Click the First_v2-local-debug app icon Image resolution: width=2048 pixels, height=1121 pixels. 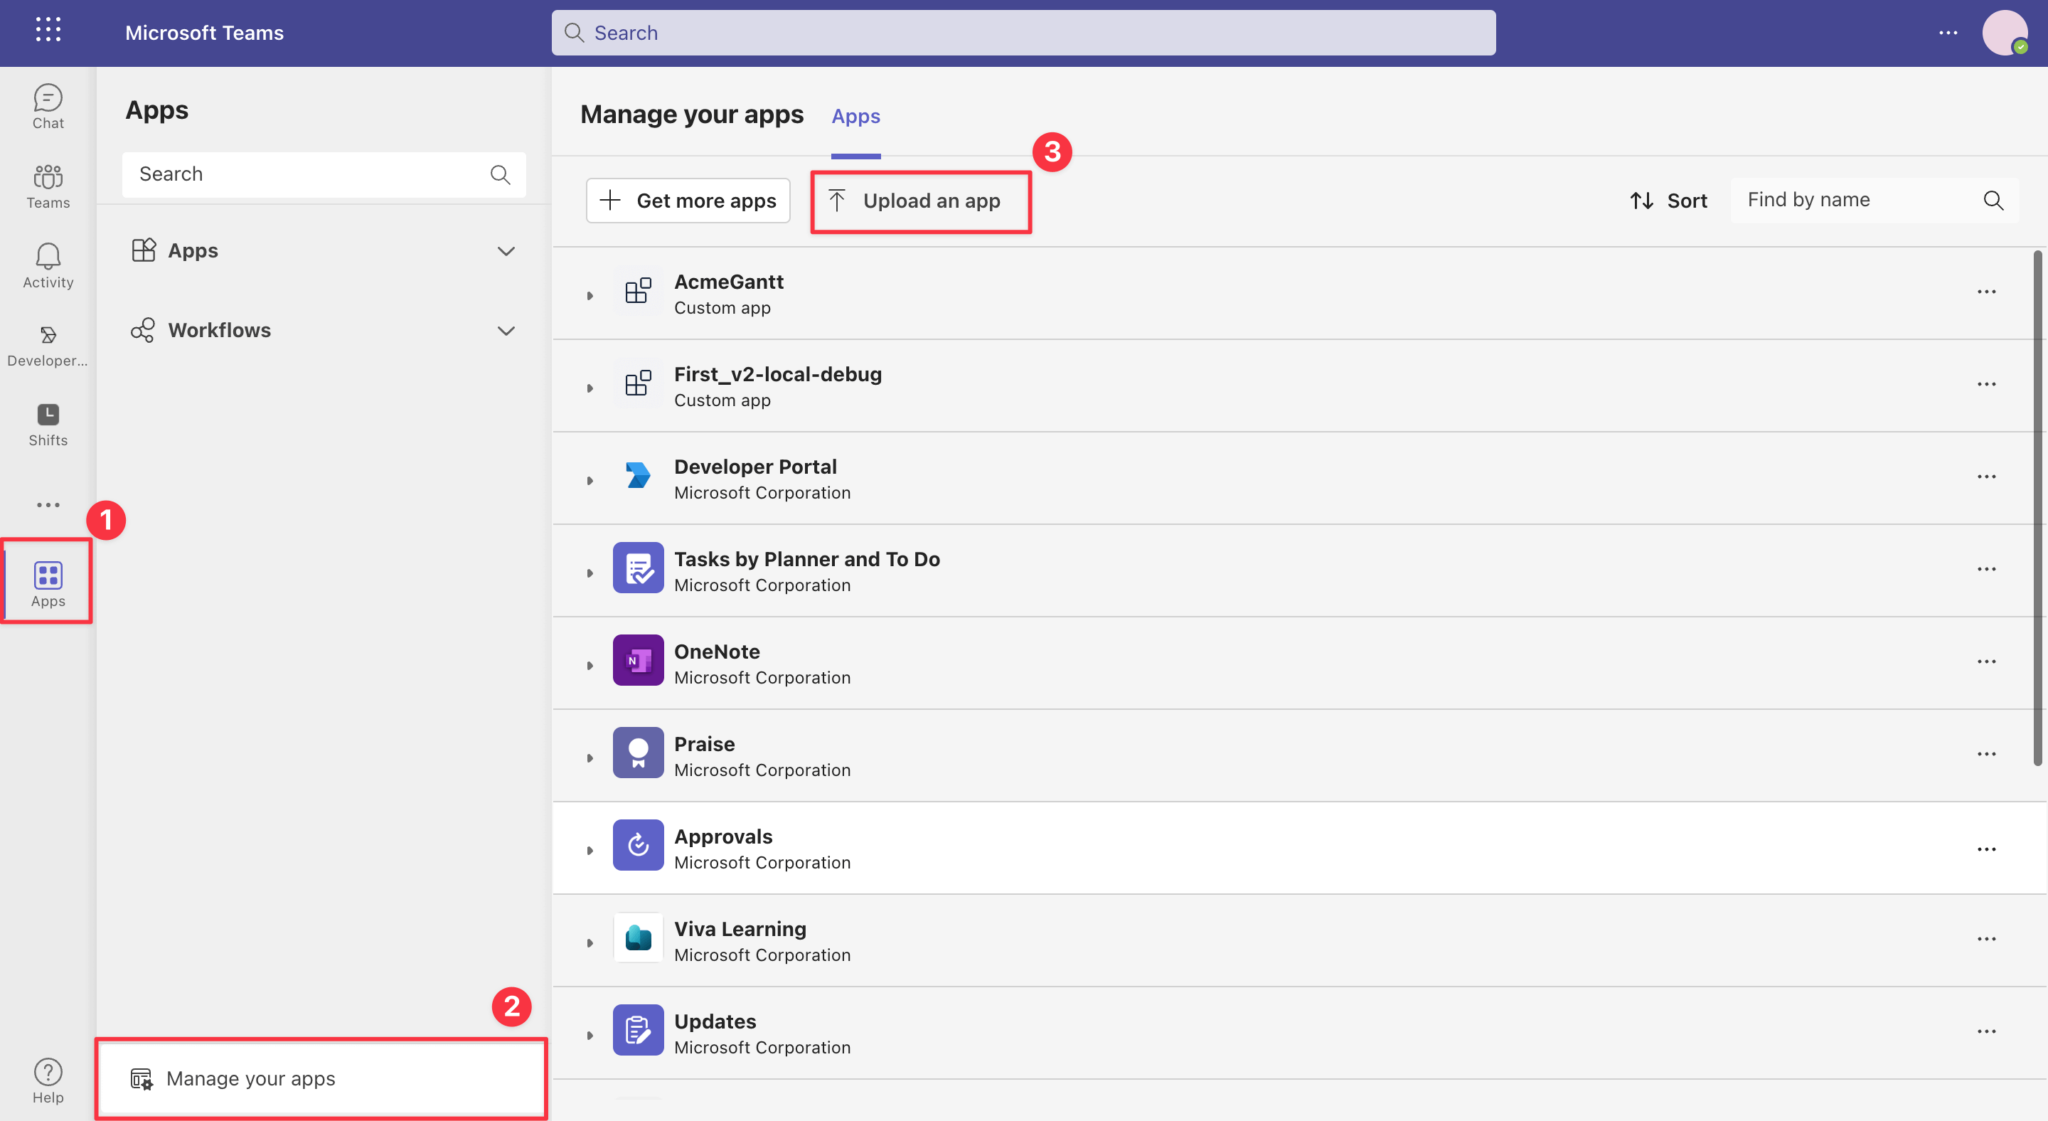pos(638,384)
